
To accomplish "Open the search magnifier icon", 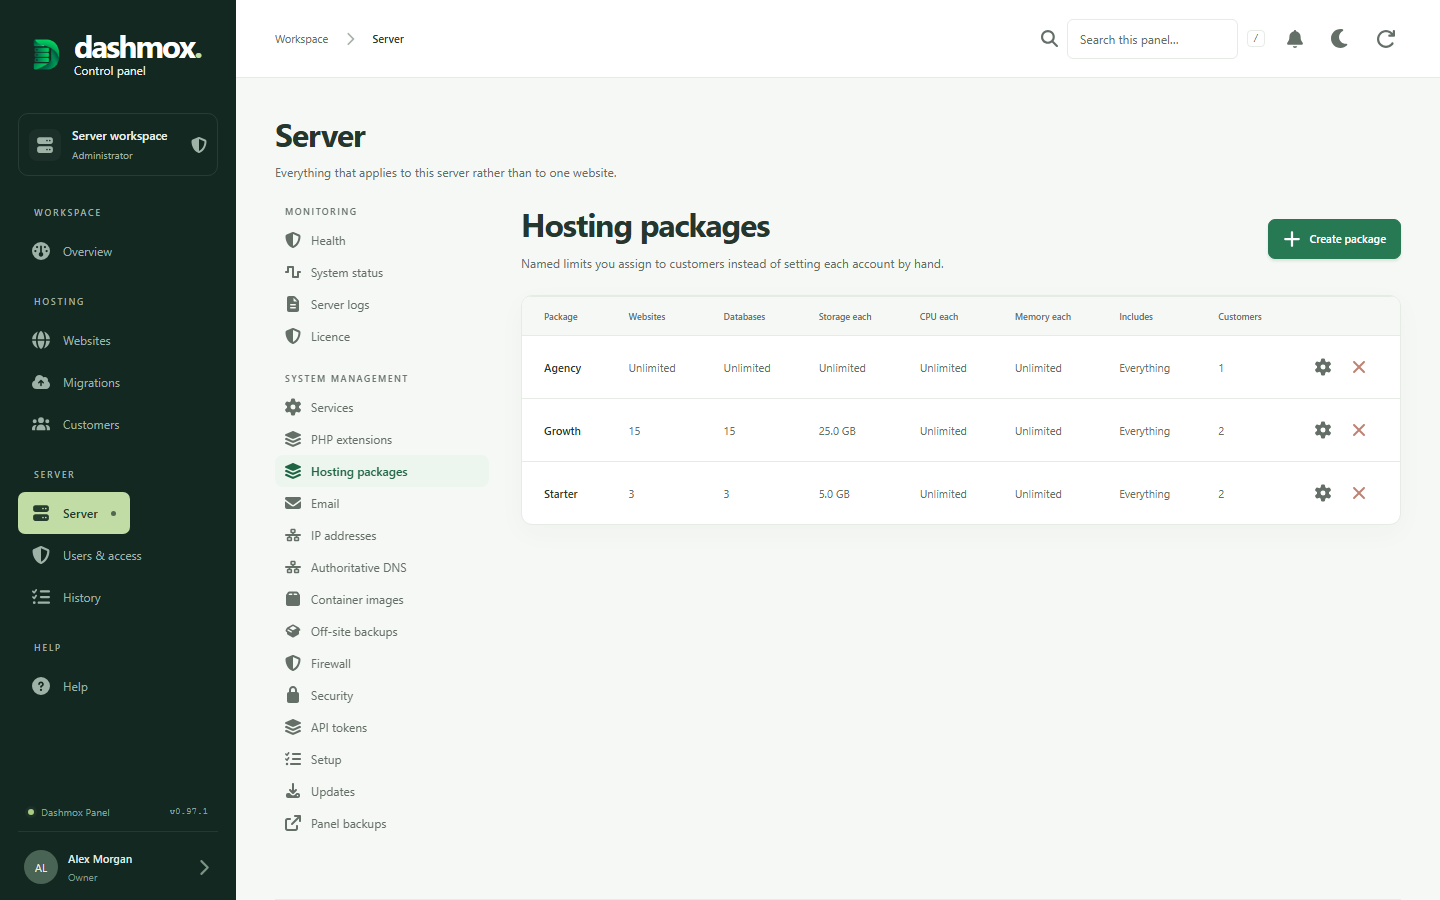I will [x=1049, y=39].
